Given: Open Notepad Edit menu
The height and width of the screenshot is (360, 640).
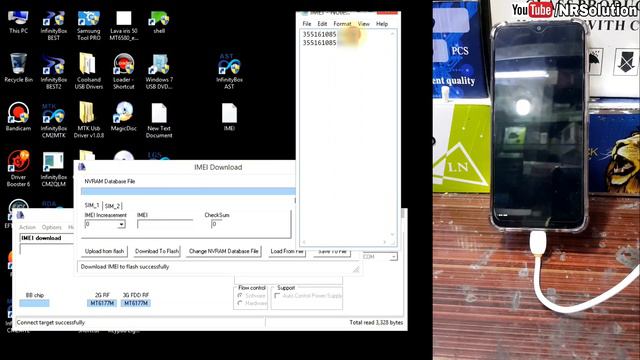Looking at the screenshot, I should tap(322, 24).
